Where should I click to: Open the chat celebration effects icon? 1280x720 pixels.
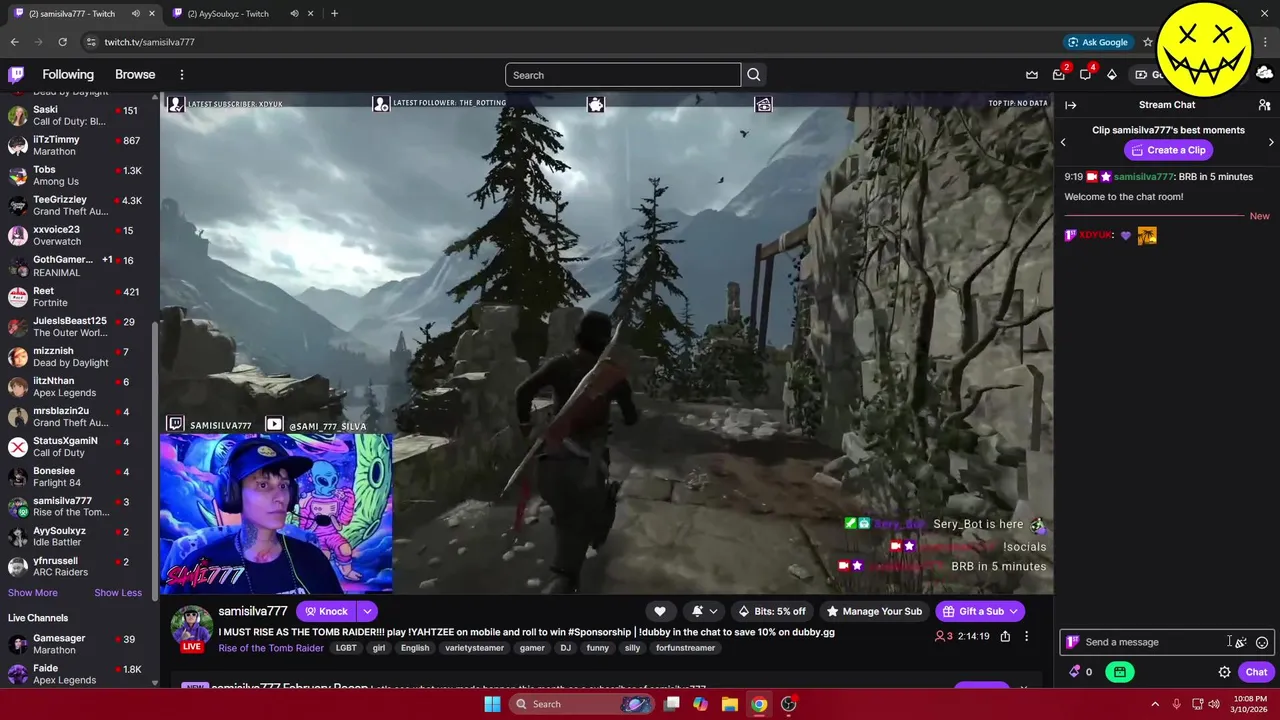tap(1240, 642)
